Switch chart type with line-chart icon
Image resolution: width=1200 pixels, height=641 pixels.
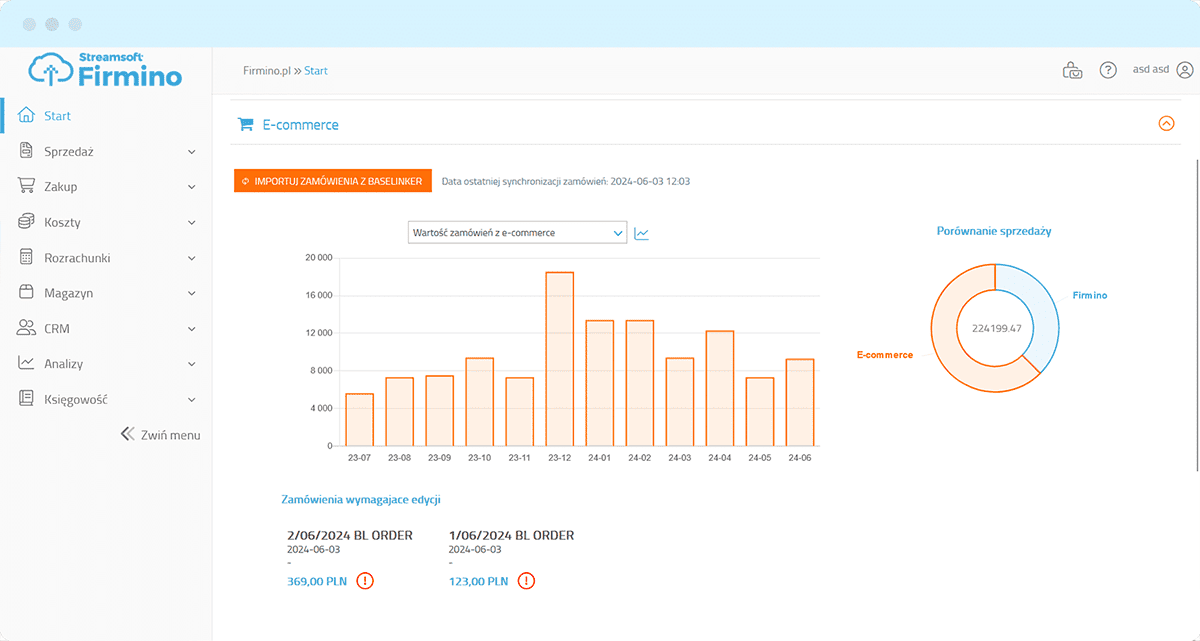[x=642, y=233]
